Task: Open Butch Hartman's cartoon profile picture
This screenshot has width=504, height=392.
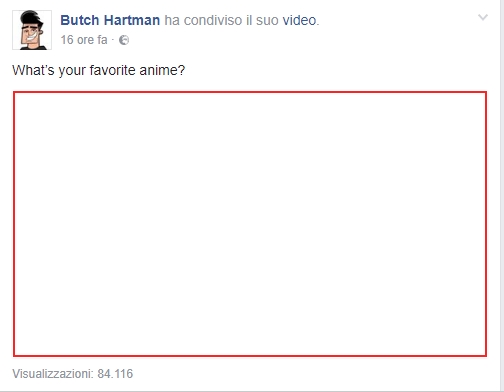Action: (x=32, y=30)
